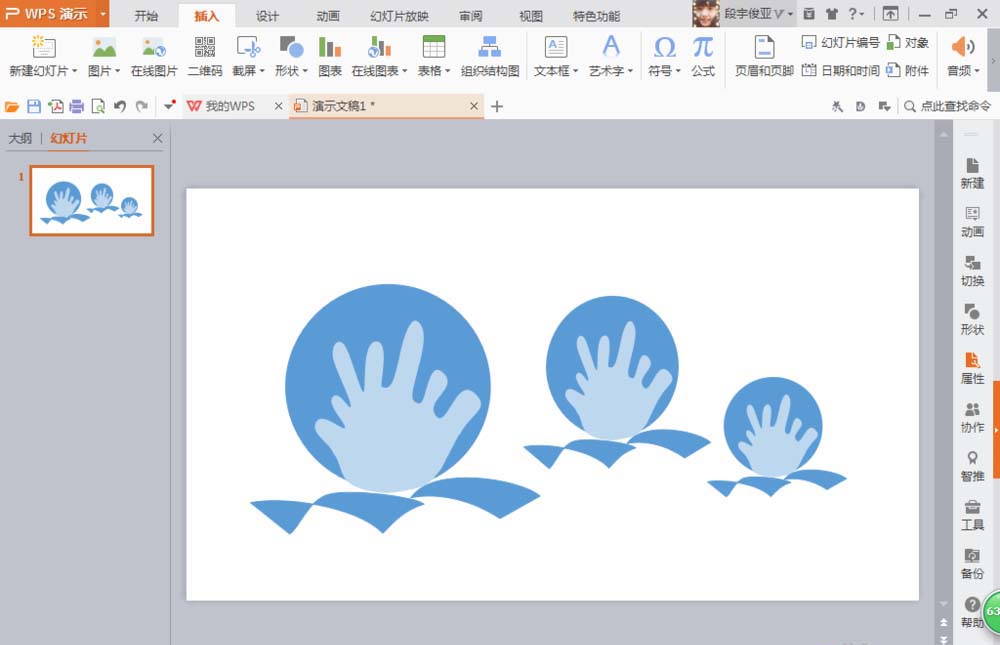This screenshot has height=645, width=1000.
Task: Insert slide number (幻灯片编号)
Action: tap(841, 43)
